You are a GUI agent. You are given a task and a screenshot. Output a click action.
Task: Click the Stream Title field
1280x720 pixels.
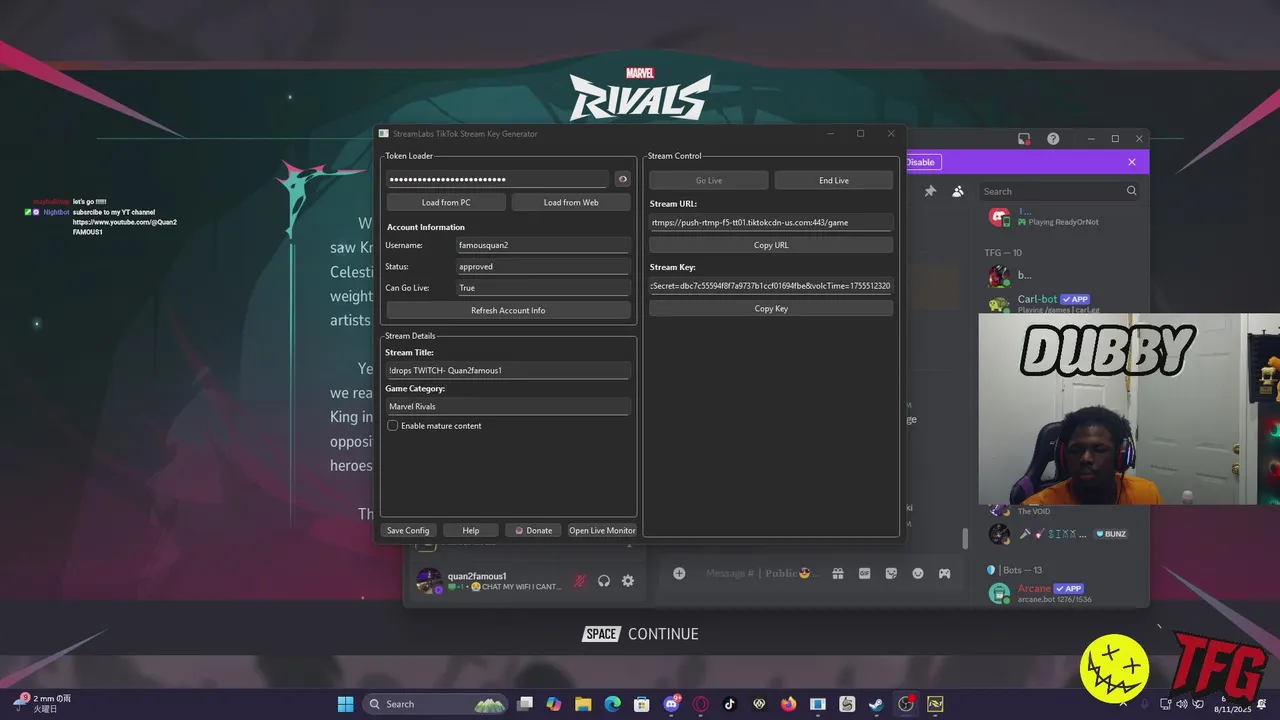[508, 370]
